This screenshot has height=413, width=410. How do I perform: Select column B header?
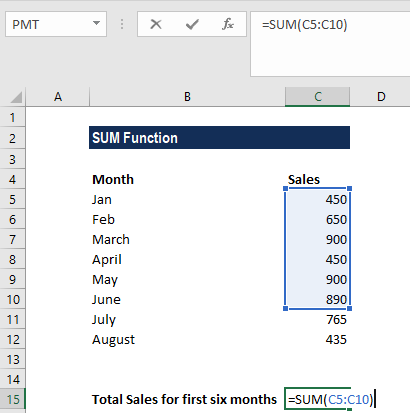coord(187,97)
